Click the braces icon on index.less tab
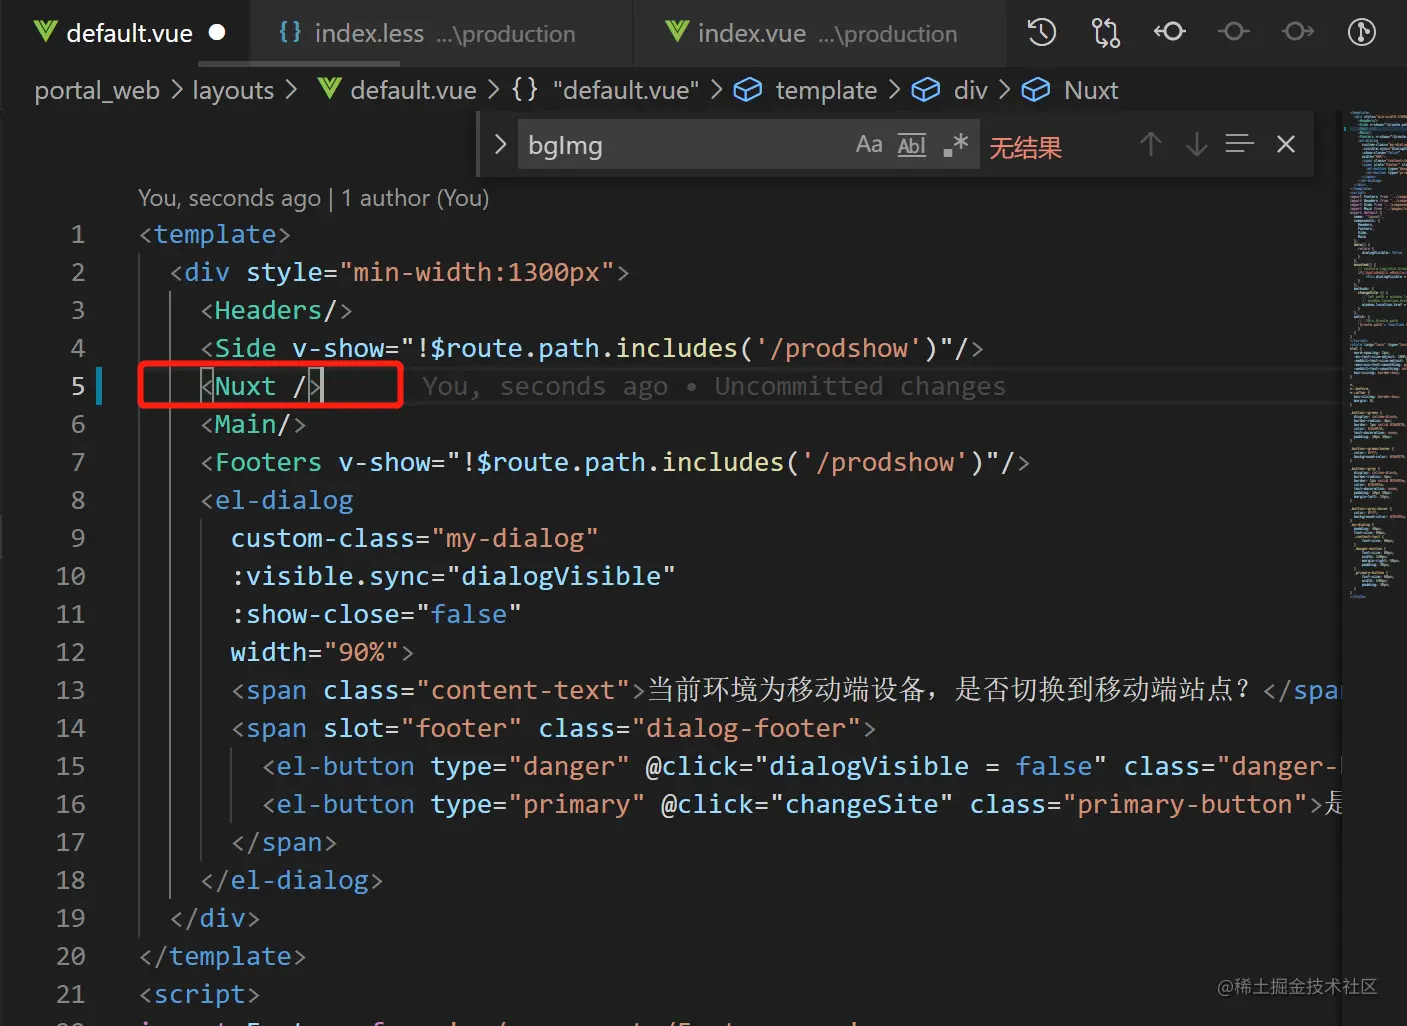 tap(290, 32)
